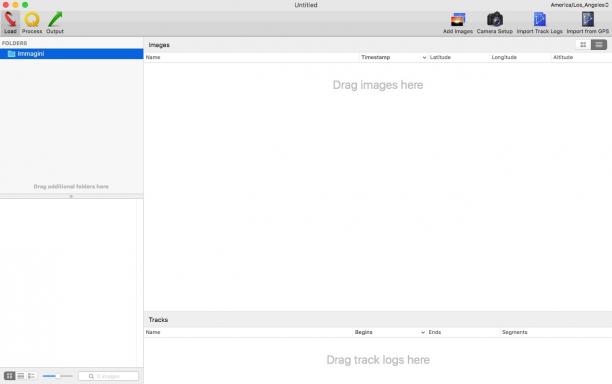The height and width of the screenshot is (384, 612).
Task: Open the Process step
Action: coord(32,23)
